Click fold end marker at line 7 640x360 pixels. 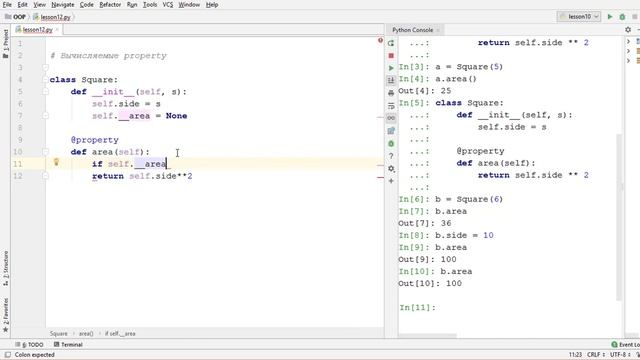(45, 116)
